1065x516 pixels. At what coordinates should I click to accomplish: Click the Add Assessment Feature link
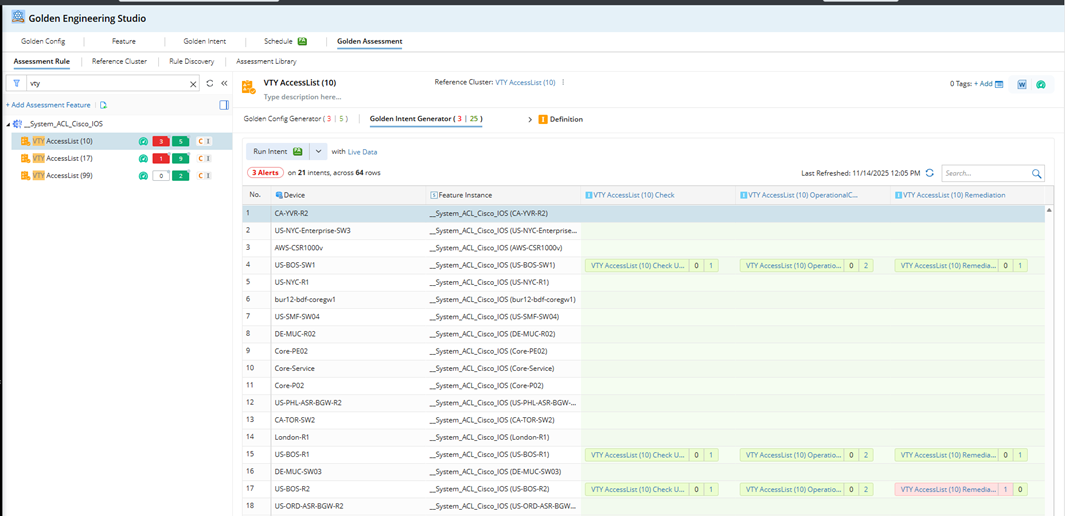point(49,105)
